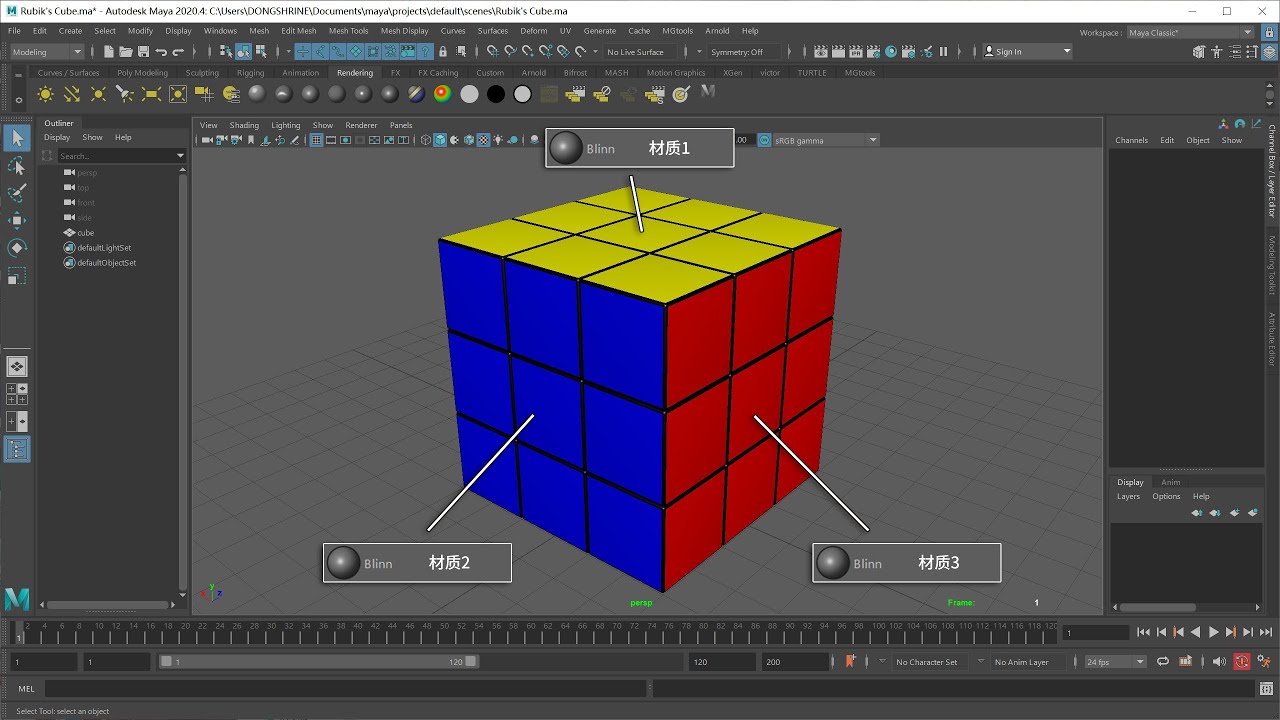Toggle the viewport grid display
The height and width of the screenshot is (720, 1280).
coord(316,140)
